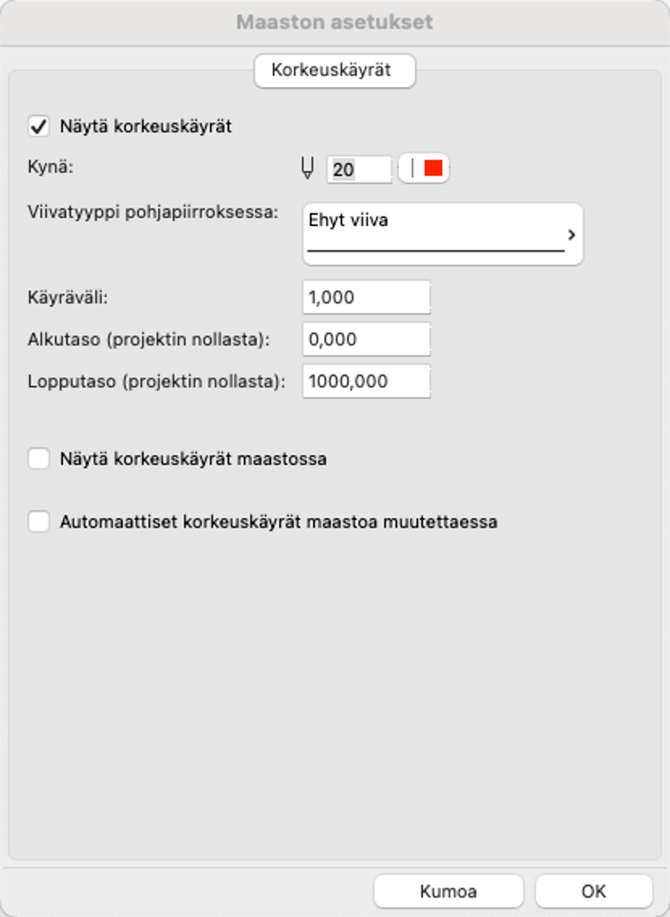Disable the Näytä korkeuskäyrät checkbox
Image resolution: width=670 pixels, height=917 pixels.
pos(40,127)
